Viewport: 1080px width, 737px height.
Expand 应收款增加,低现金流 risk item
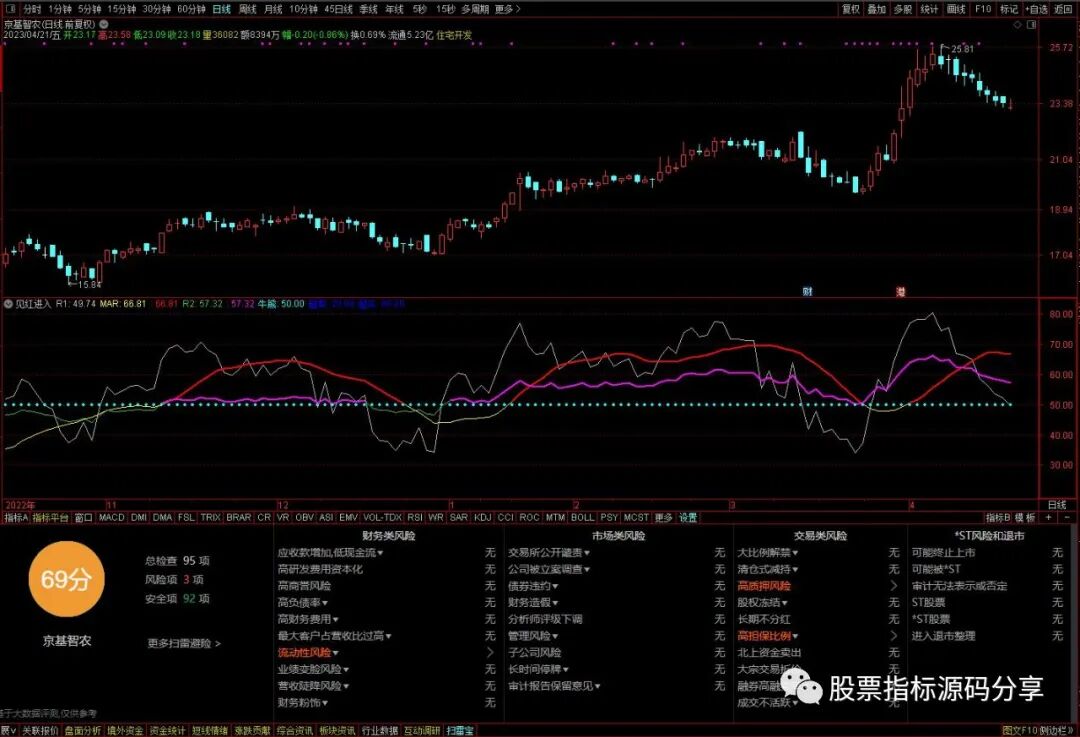[x=331, y=552]
